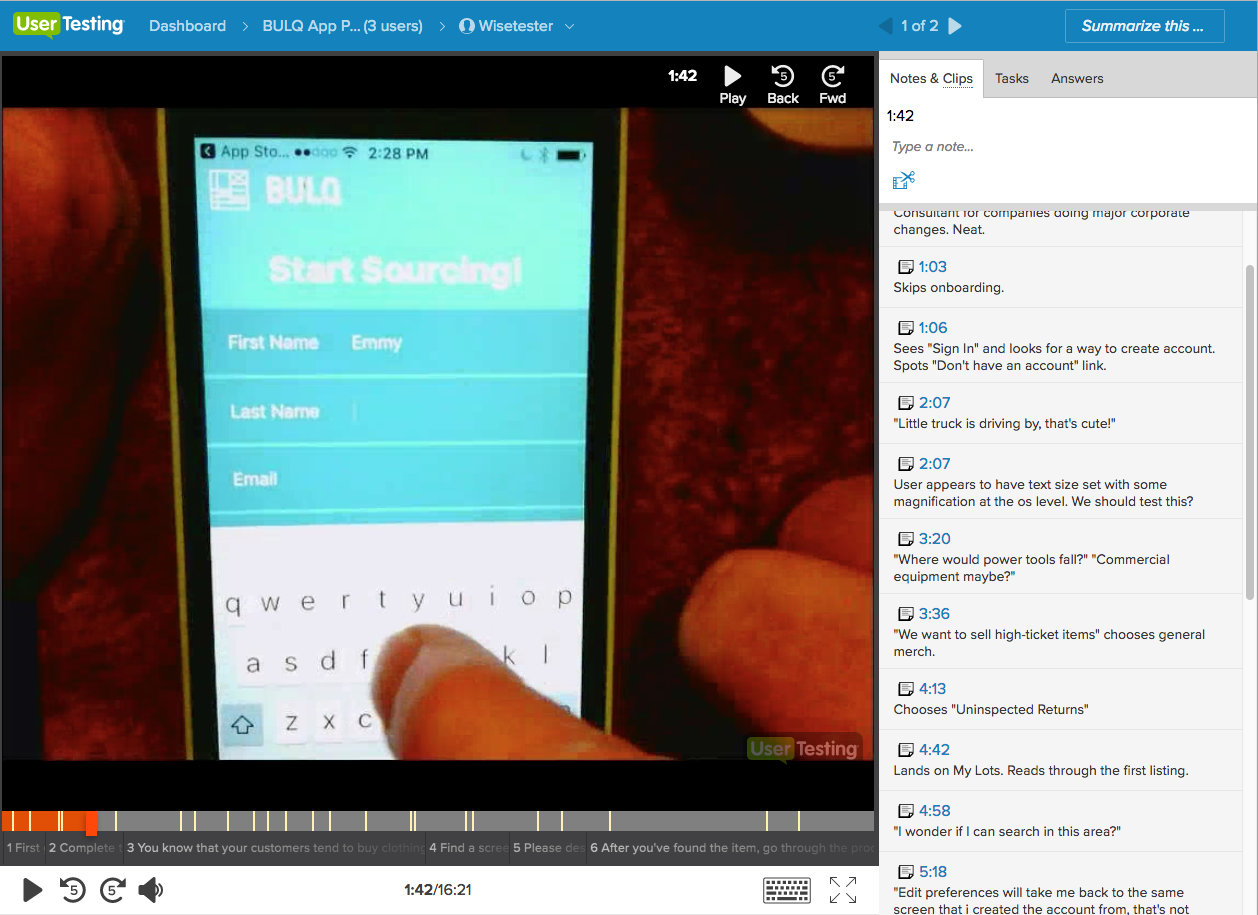Click note icon for the text size note
Screen dimensions: 1258x915
[905, 464]
